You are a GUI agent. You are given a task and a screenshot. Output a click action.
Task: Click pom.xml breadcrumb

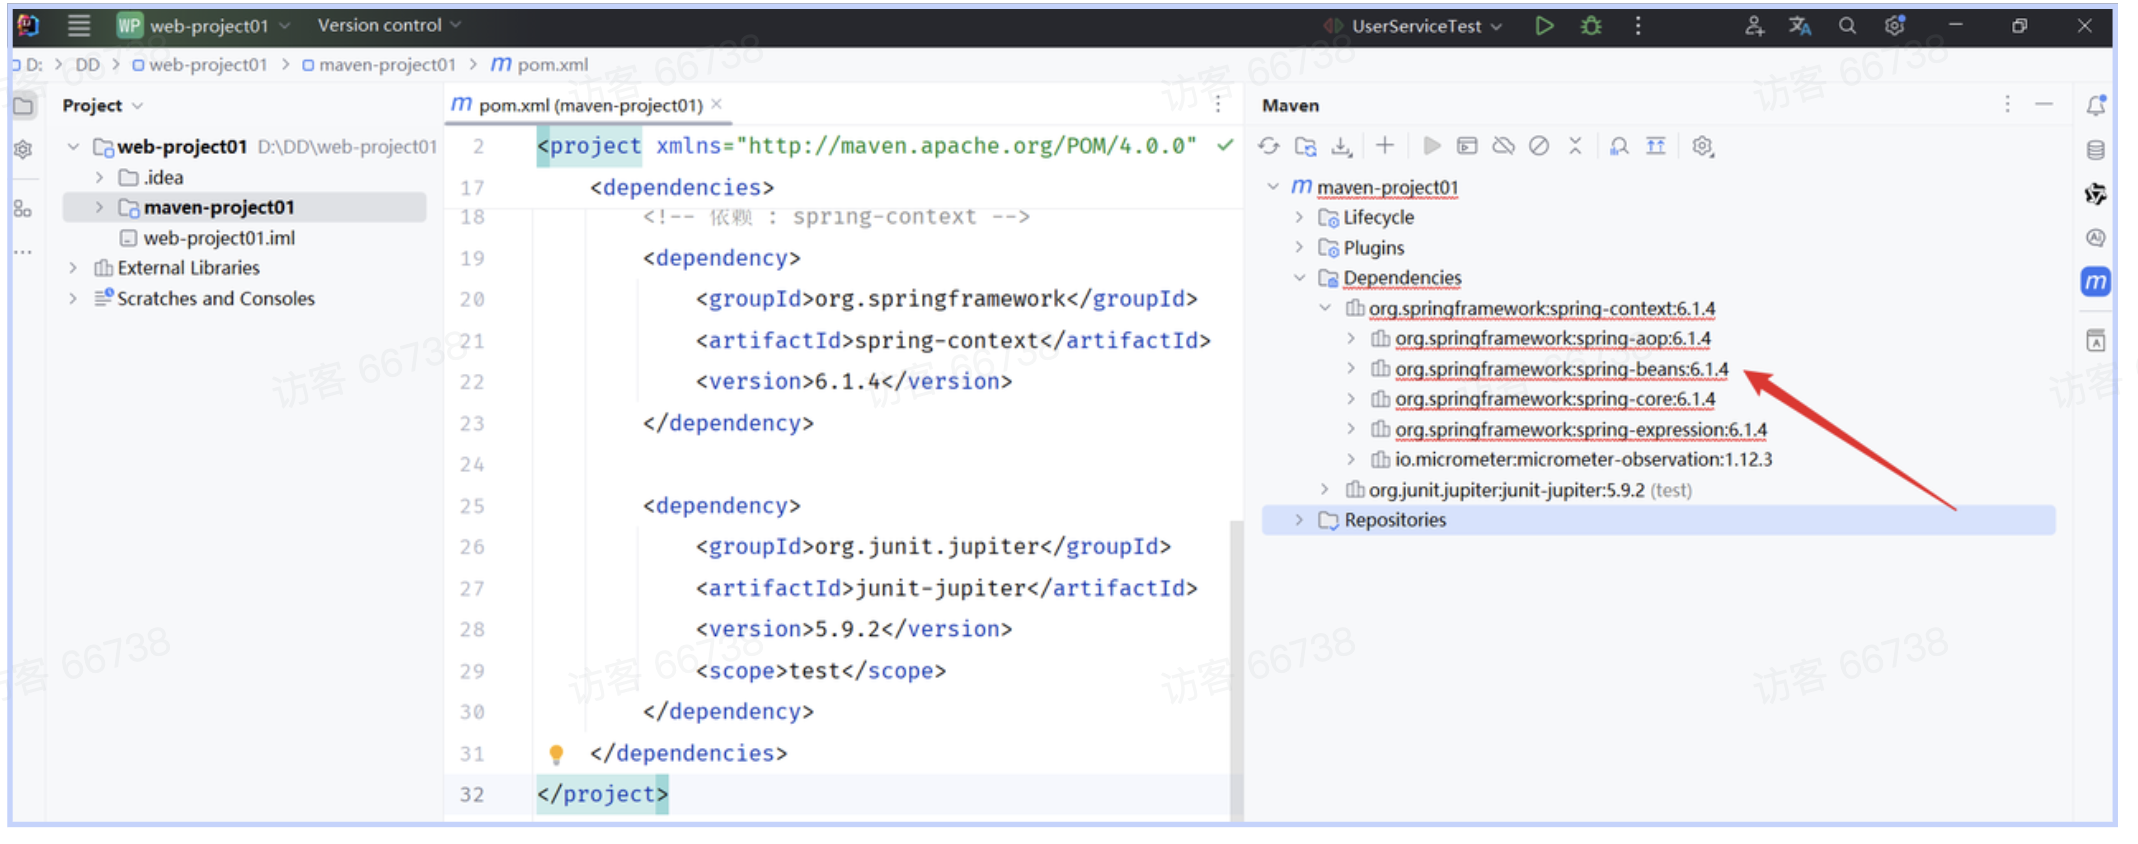(540, 65)
